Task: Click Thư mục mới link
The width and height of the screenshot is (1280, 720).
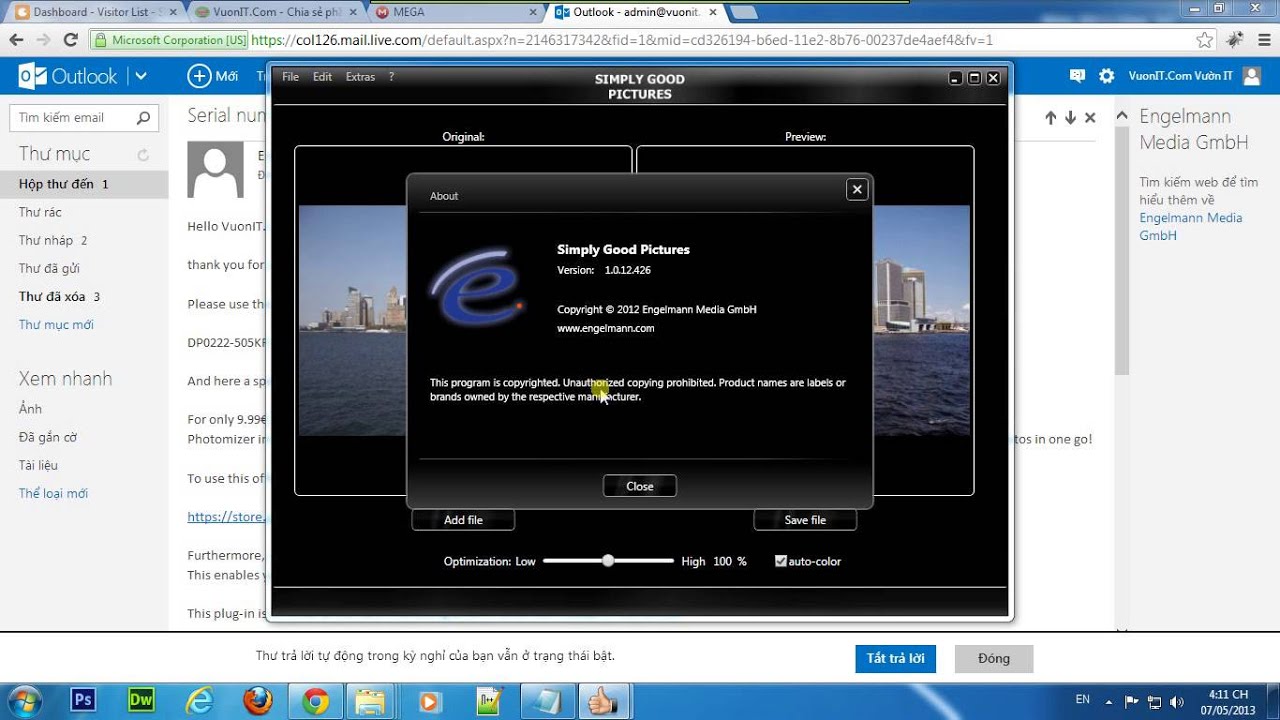Action: [x=56, y=325]
